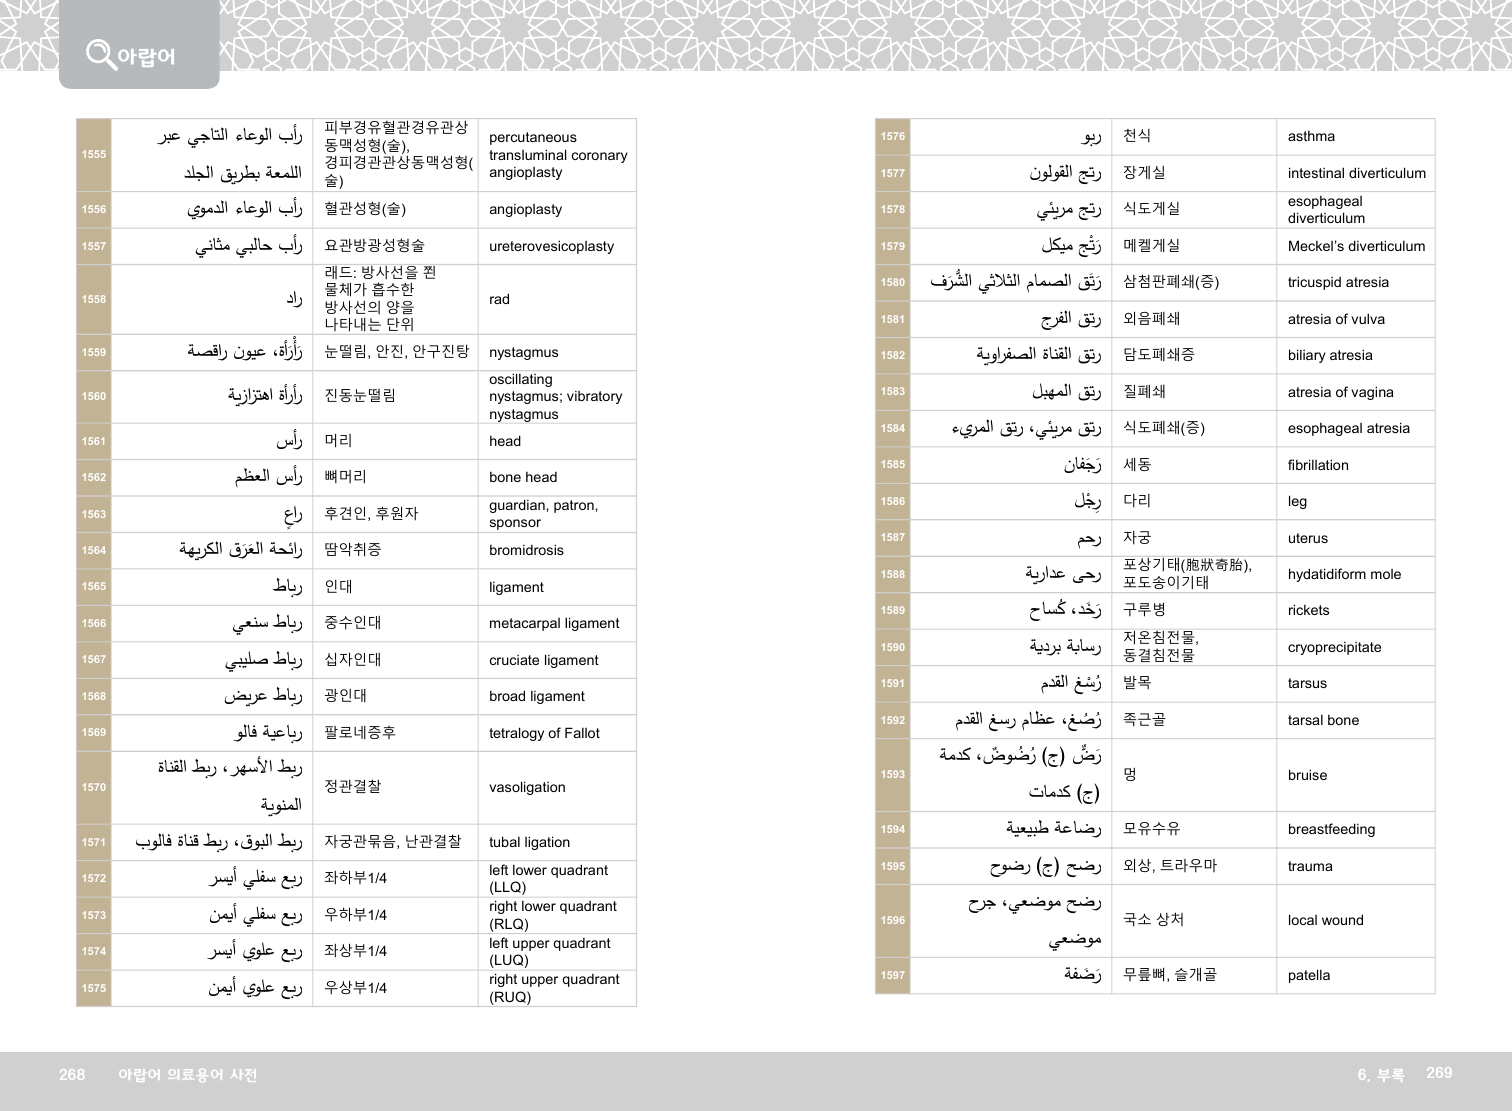This screenshot has width=1512, height=1111.
Task: Click row number 1555
Action: pyautogui.click(x=94, y=154)
